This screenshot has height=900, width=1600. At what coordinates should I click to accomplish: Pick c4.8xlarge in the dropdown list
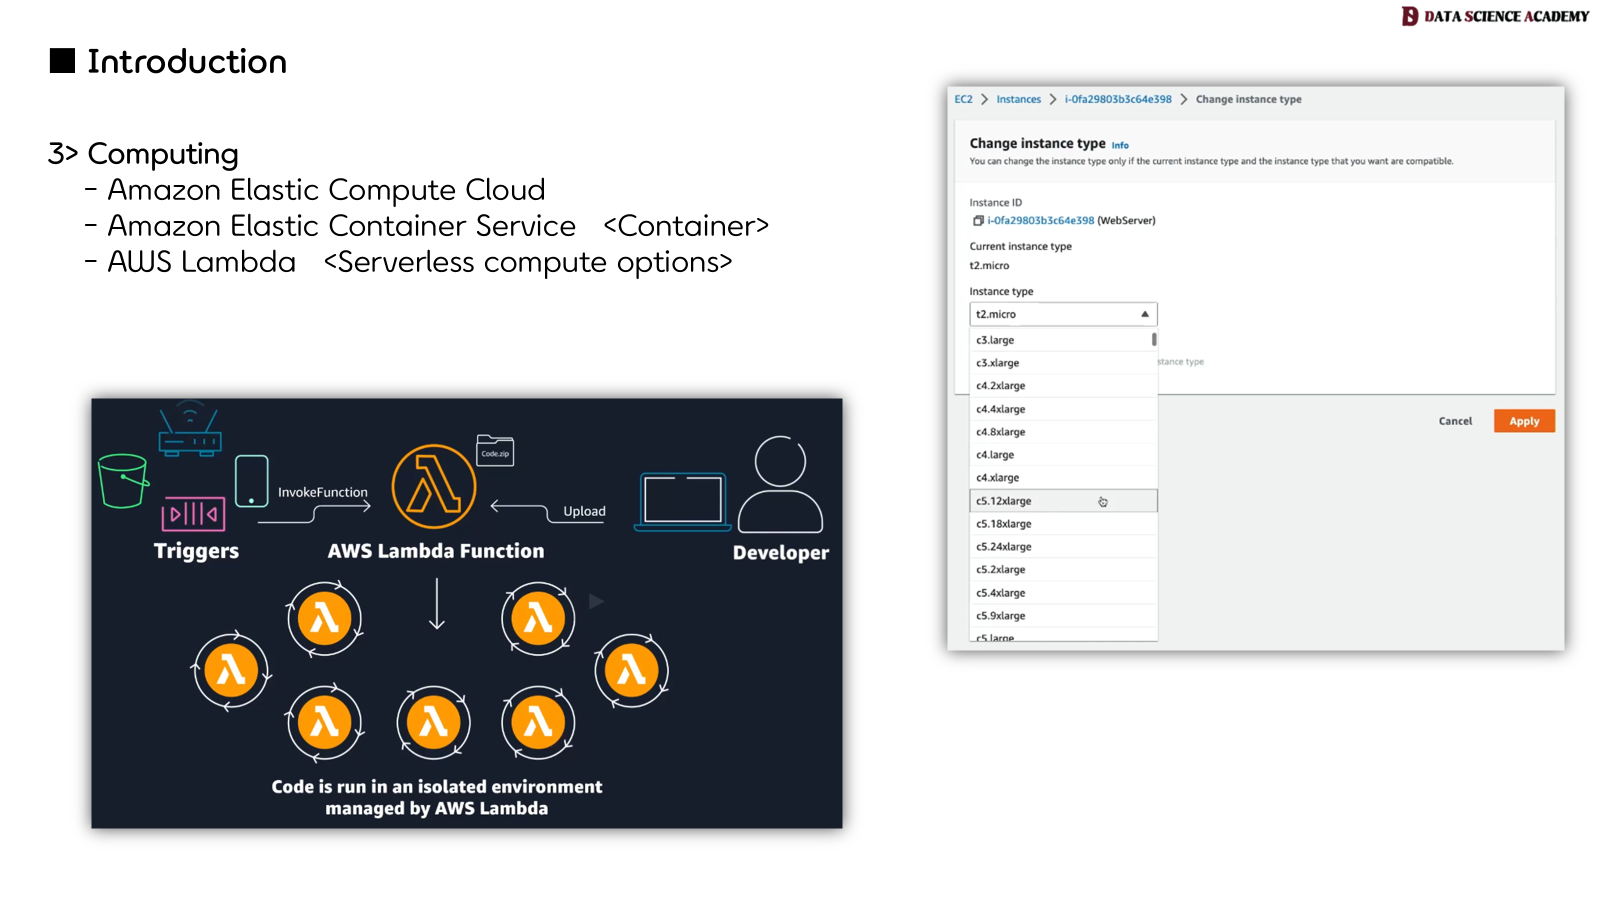pos(1063,432)
